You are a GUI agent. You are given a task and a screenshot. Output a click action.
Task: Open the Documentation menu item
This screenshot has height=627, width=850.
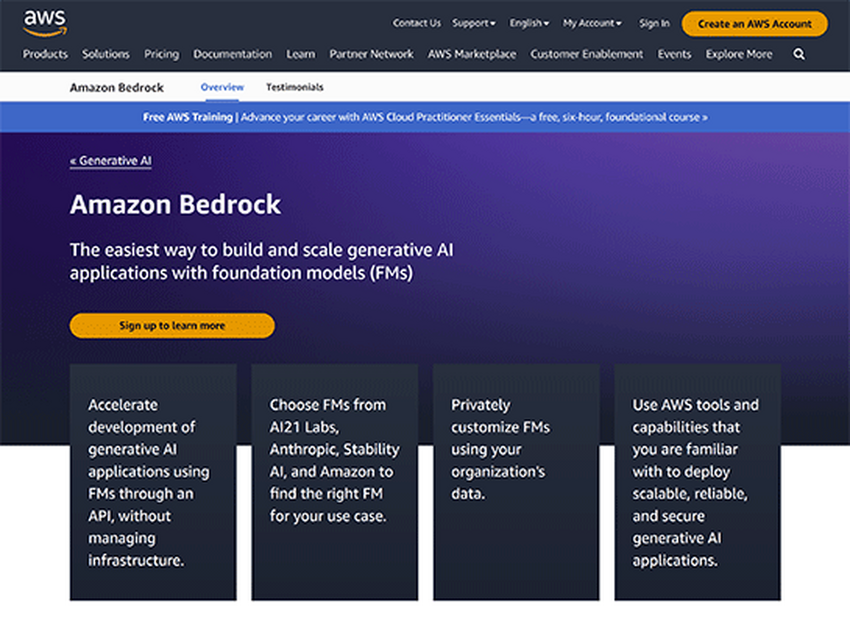pyautogui.click(x=232, y=54)
